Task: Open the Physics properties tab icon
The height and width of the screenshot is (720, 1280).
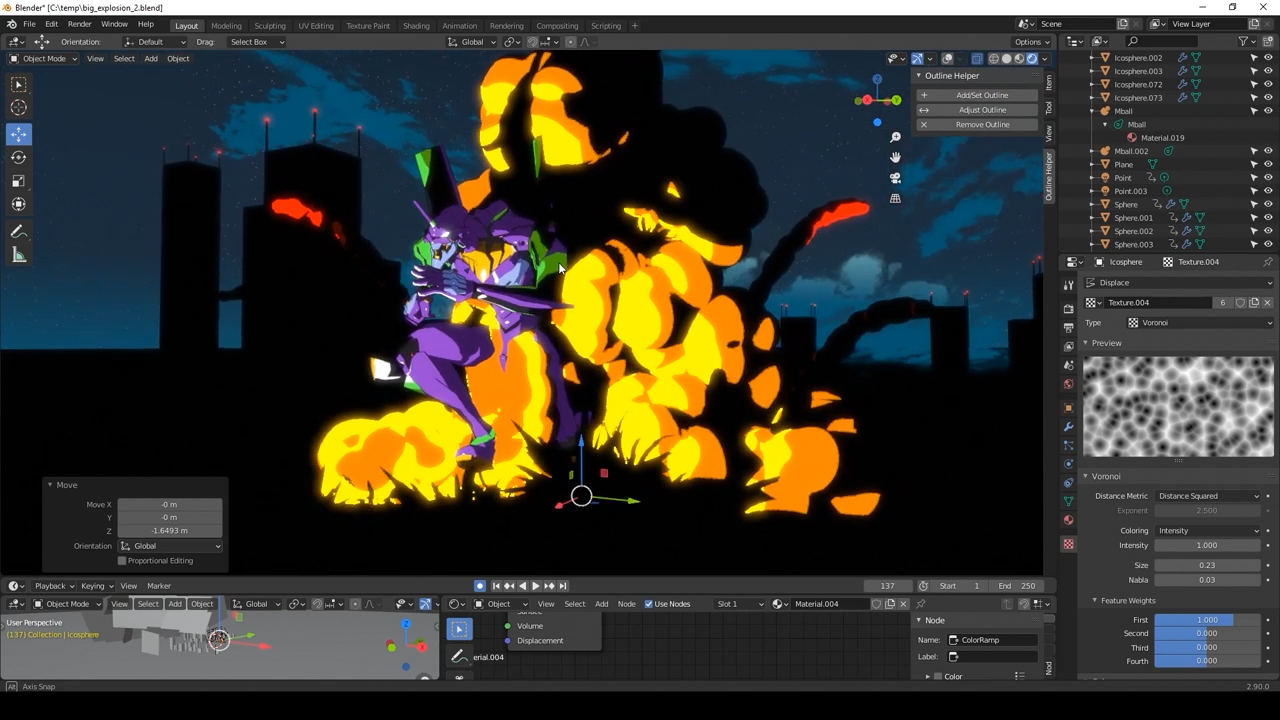Action: click(x=1068, y=464)
